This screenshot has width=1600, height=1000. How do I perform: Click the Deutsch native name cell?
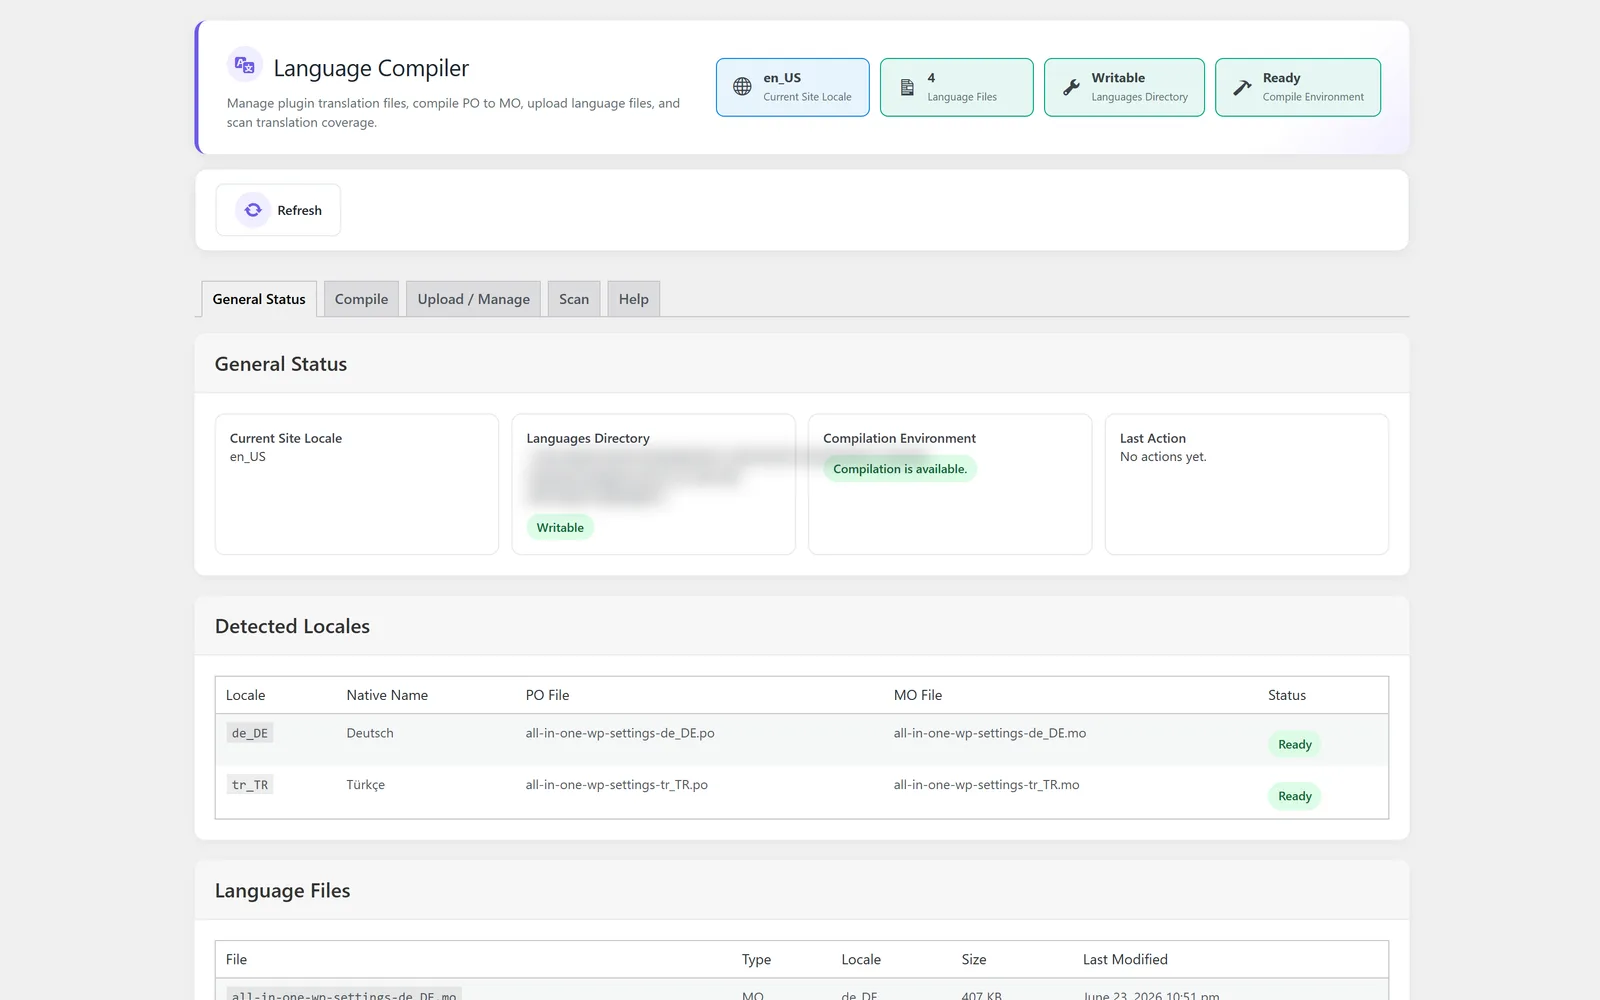370,733
